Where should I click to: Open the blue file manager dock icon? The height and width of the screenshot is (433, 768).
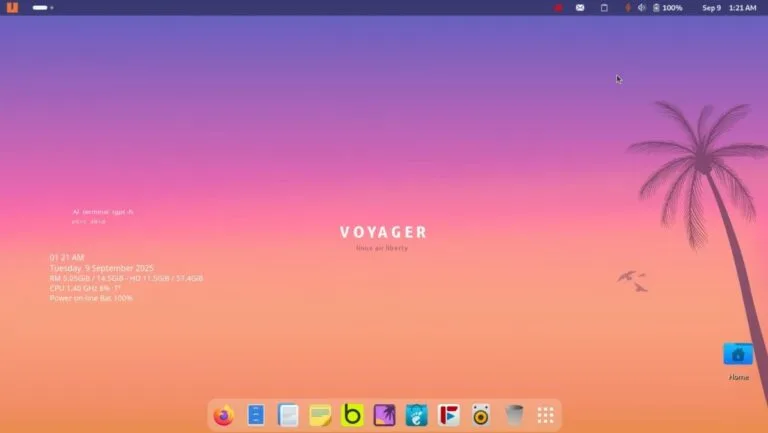point(256,415)
